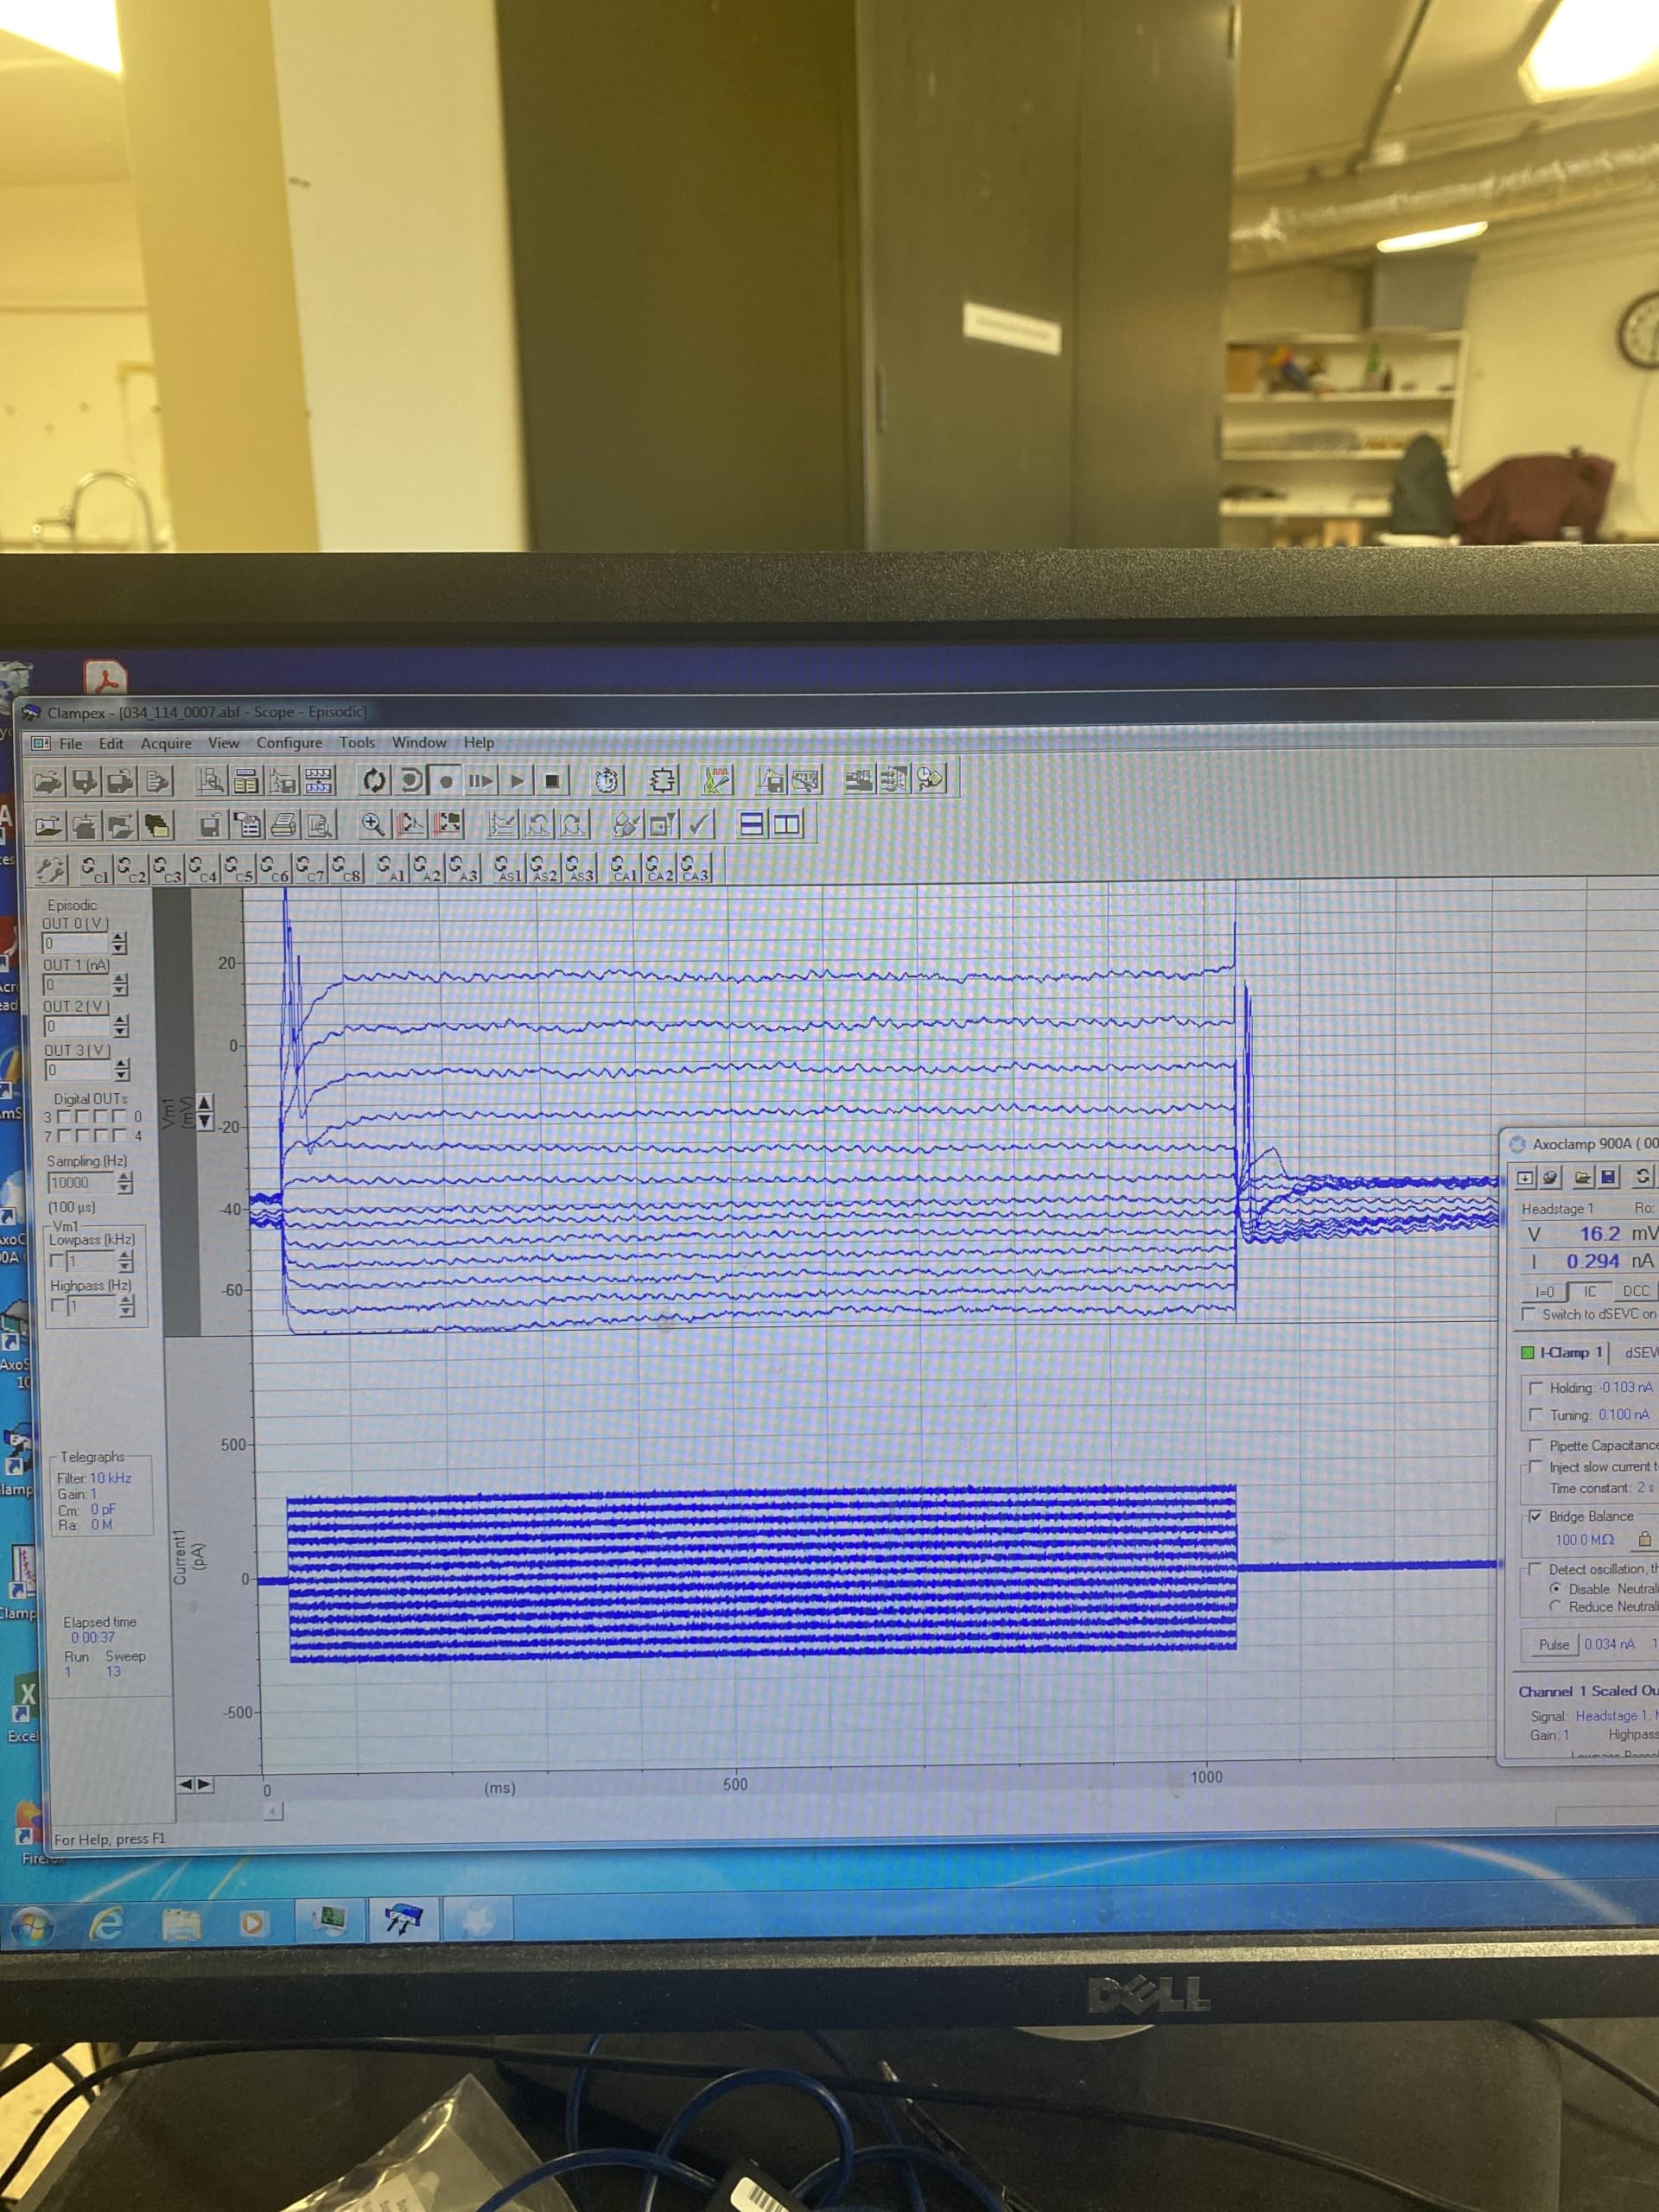The height and width of the screenshot is (2212, 1659).
Task: Switch to the DCC mode tab
Action: click(1635, 1291)
